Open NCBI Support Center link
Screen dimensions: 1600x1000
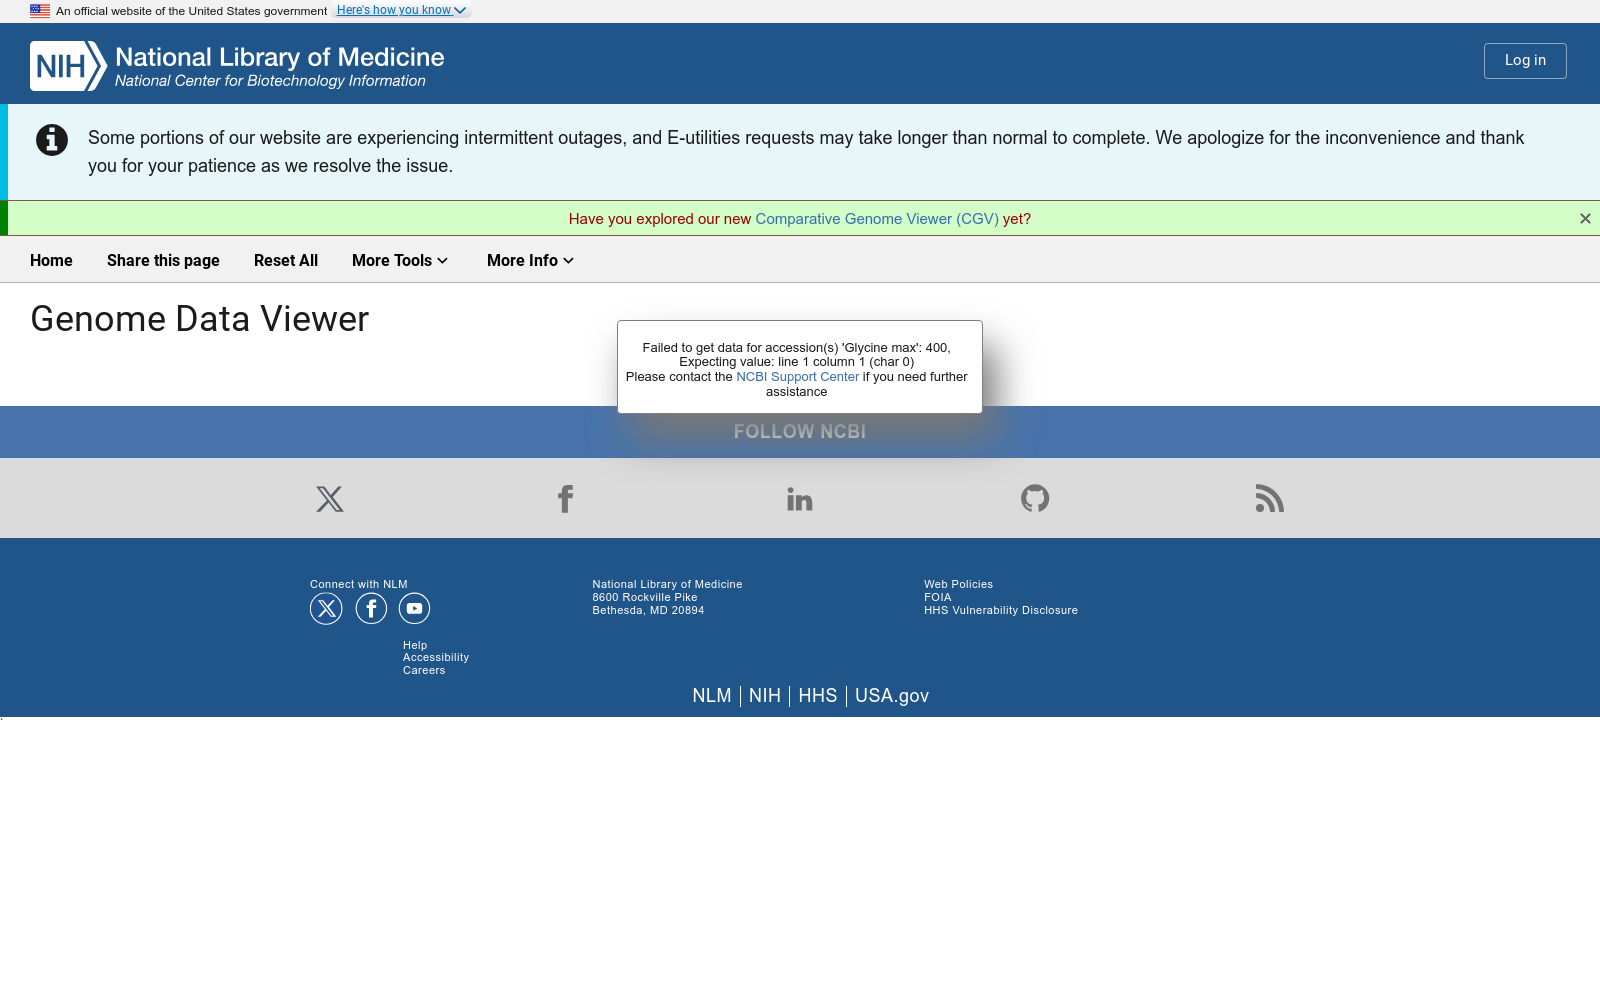[797, 377]
